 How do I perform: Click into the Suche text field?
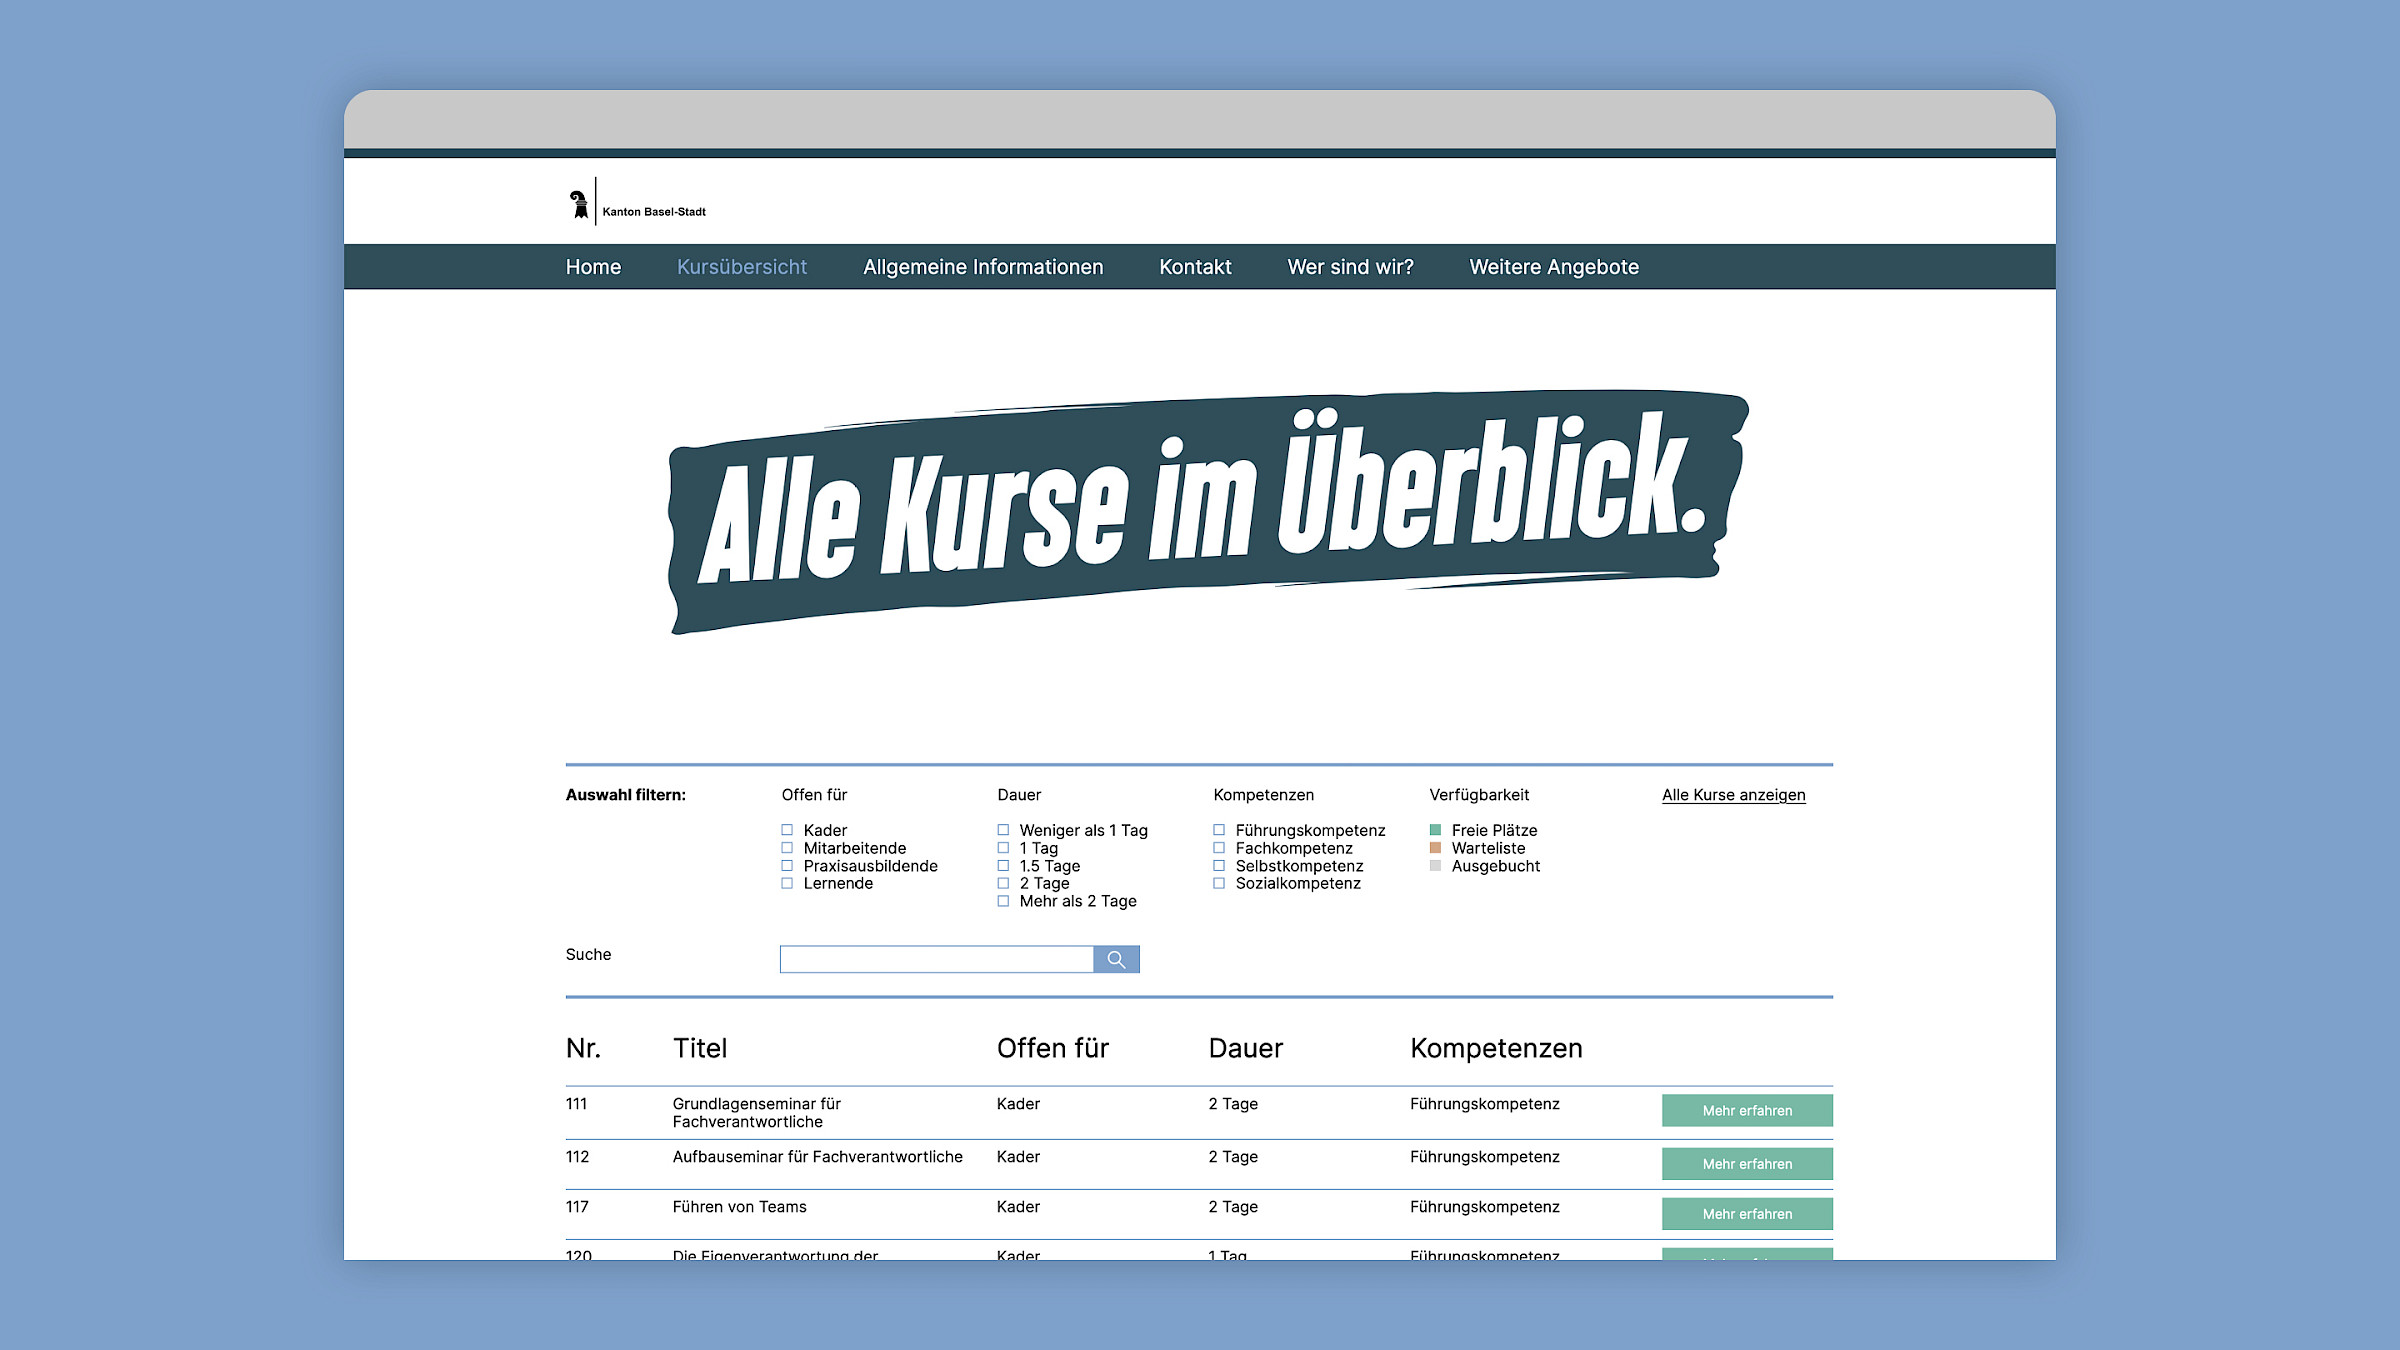936,960
